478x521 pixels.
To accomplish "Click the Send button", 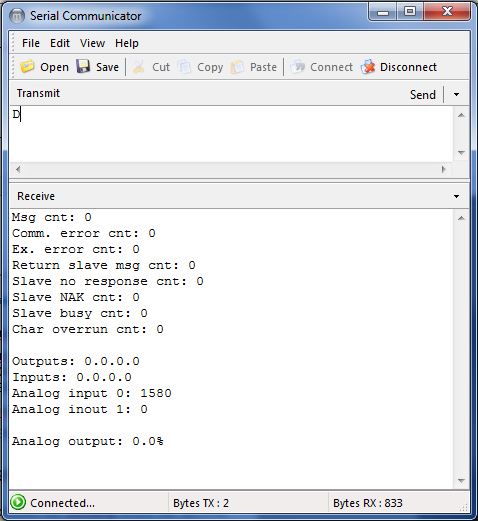I will [x=423, y=95].
